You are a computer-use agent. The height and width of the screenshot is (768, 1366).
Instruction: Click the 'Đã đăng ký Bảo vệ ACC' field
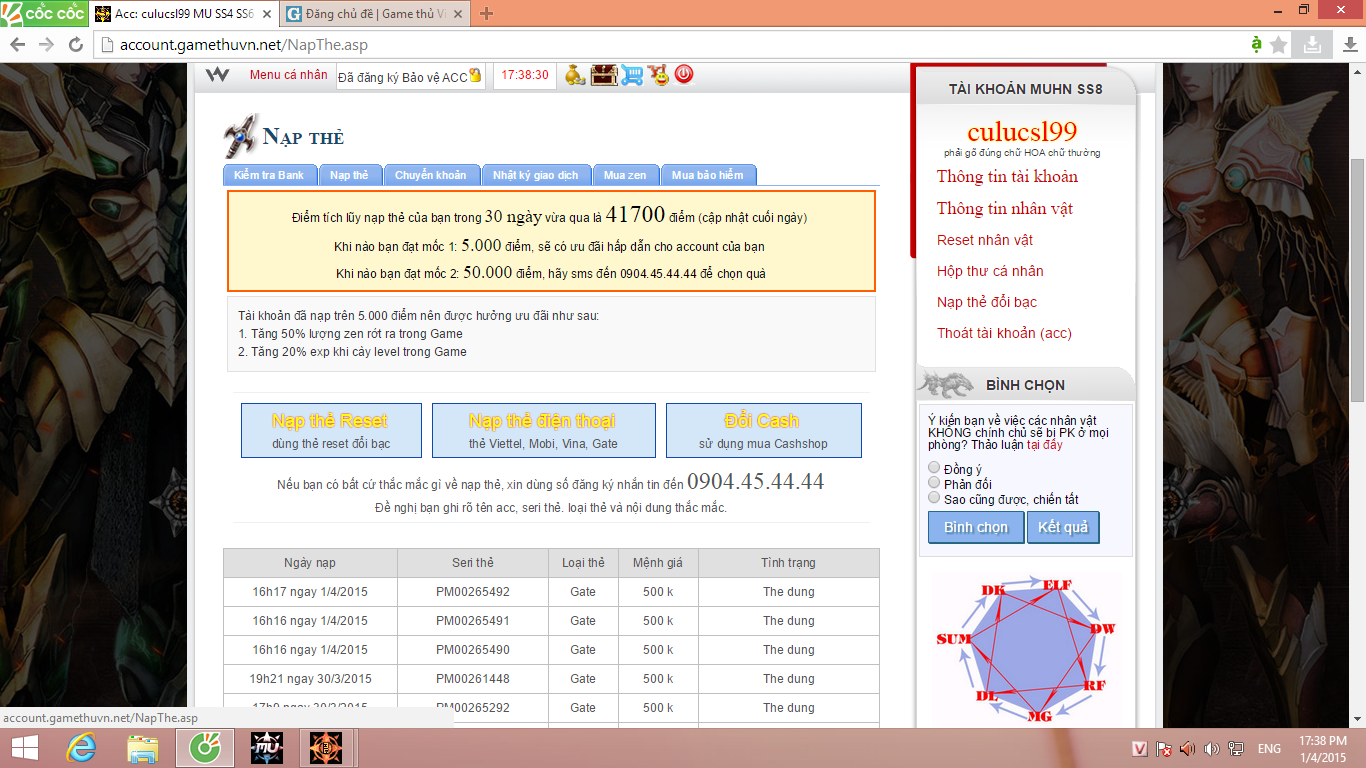pyautogui.click(x=410, y=76)
